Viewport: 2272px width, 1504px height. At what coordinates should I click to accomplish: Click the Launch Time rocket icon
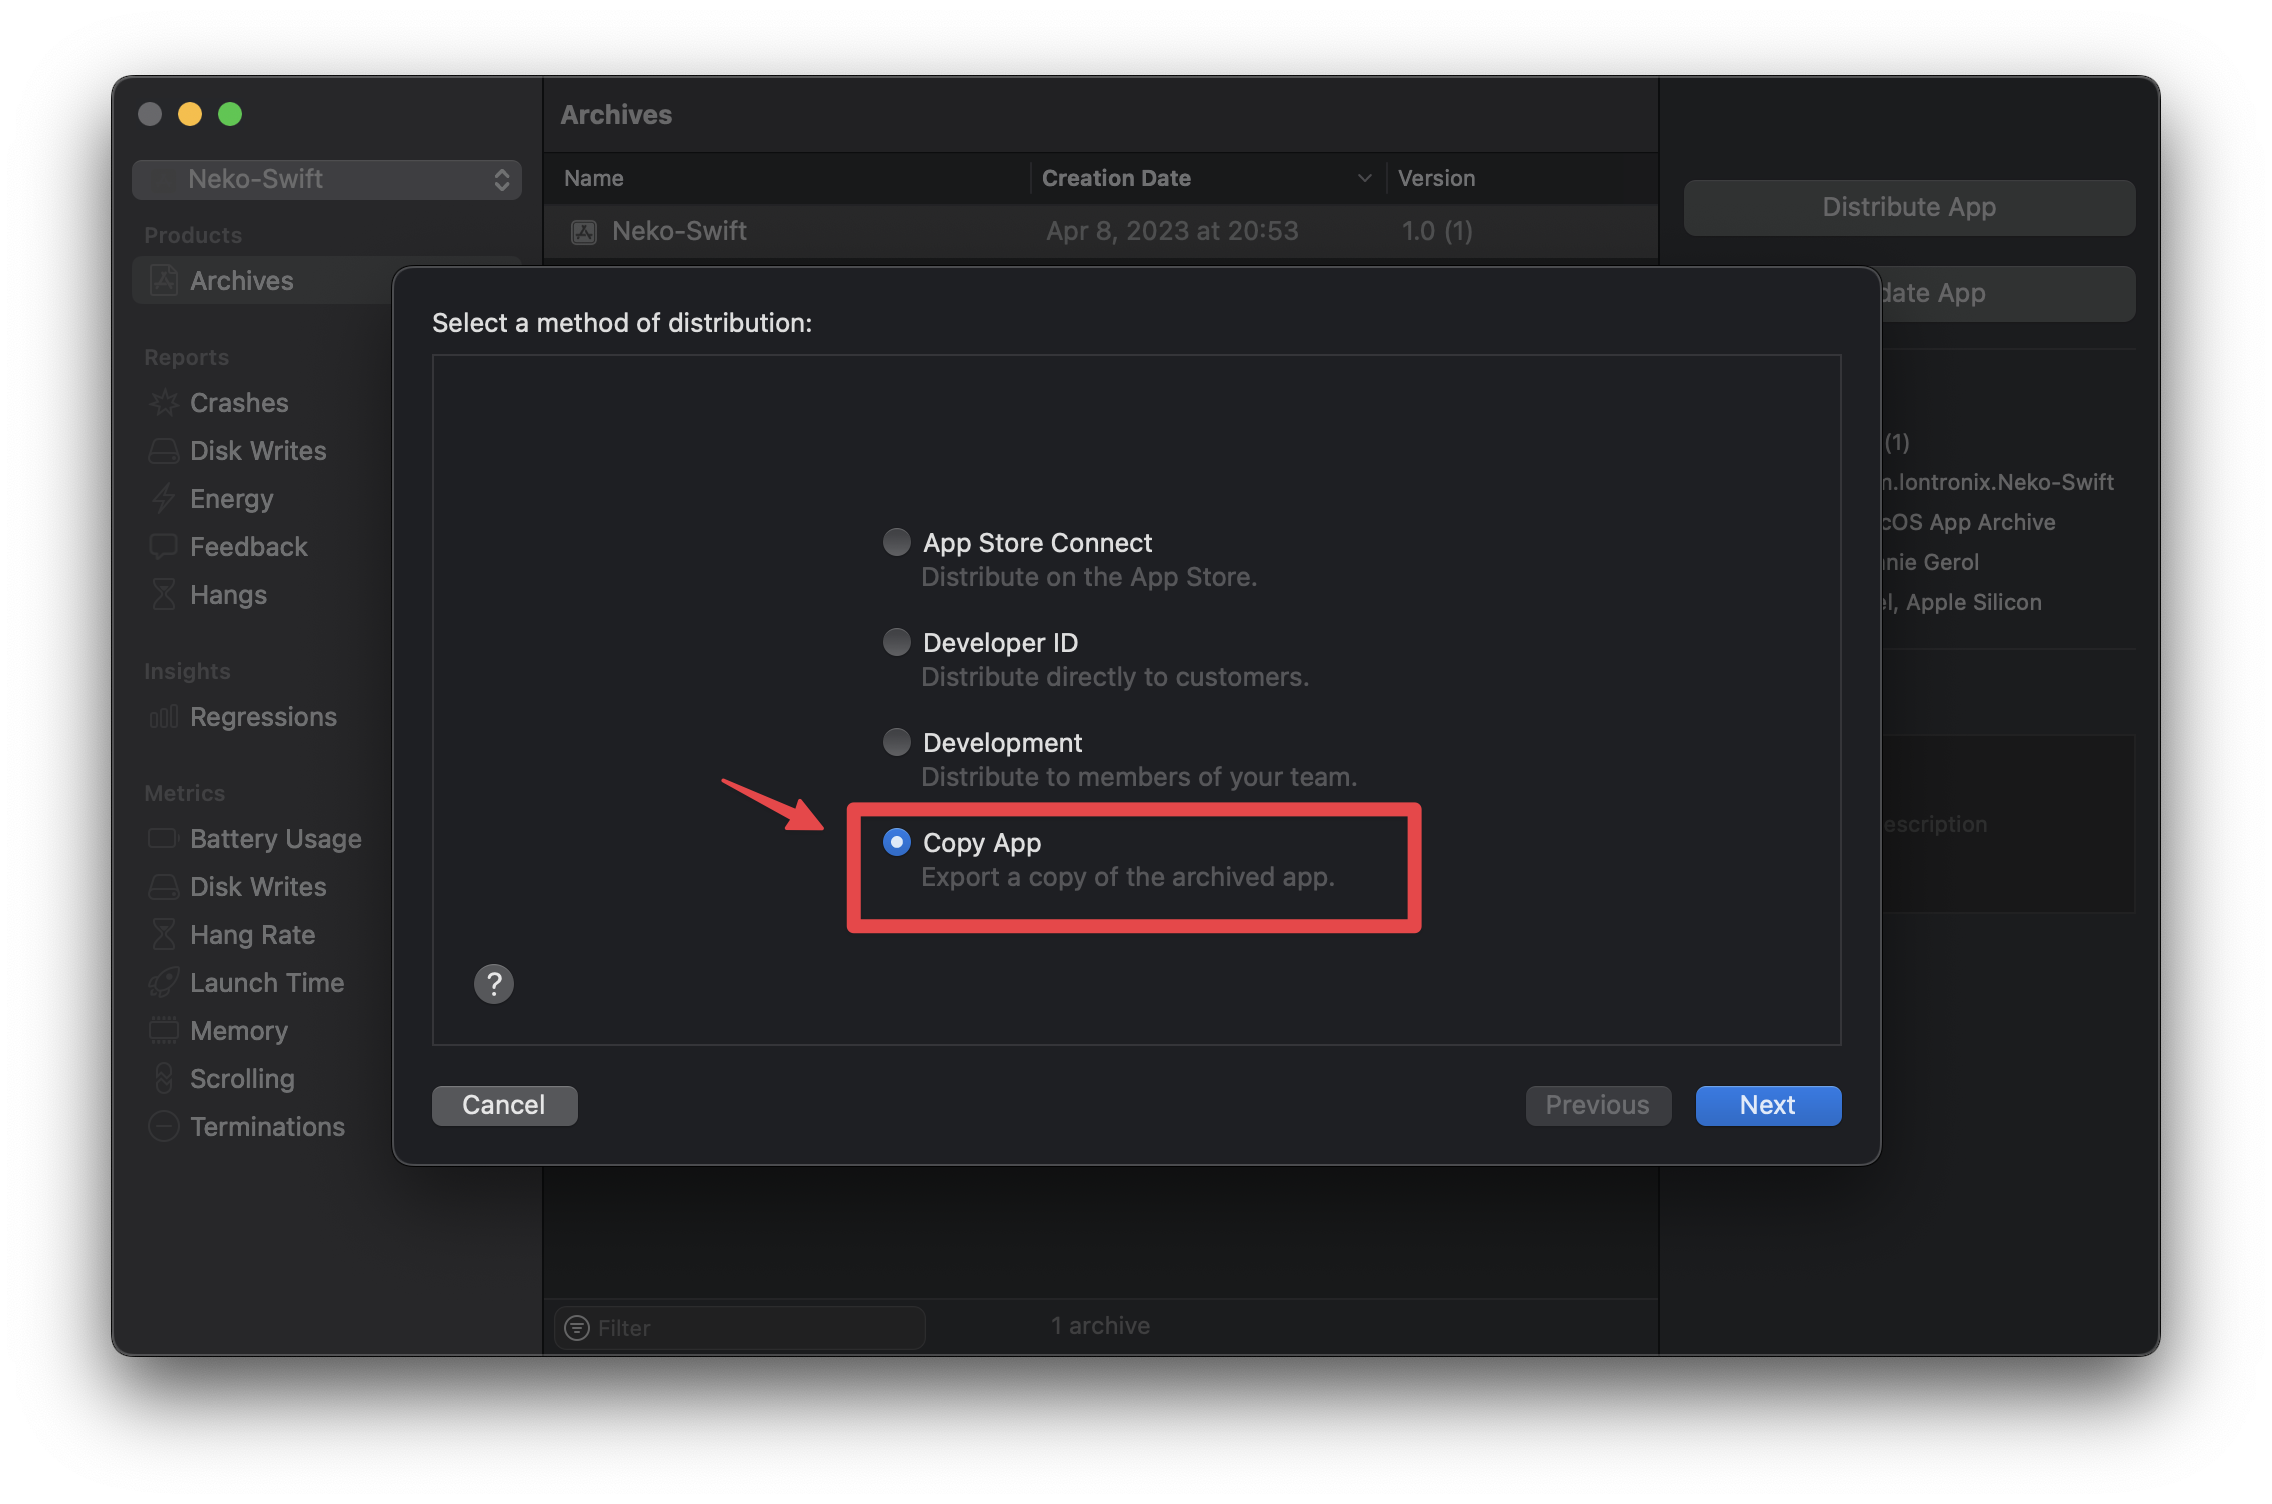[164, 983]
